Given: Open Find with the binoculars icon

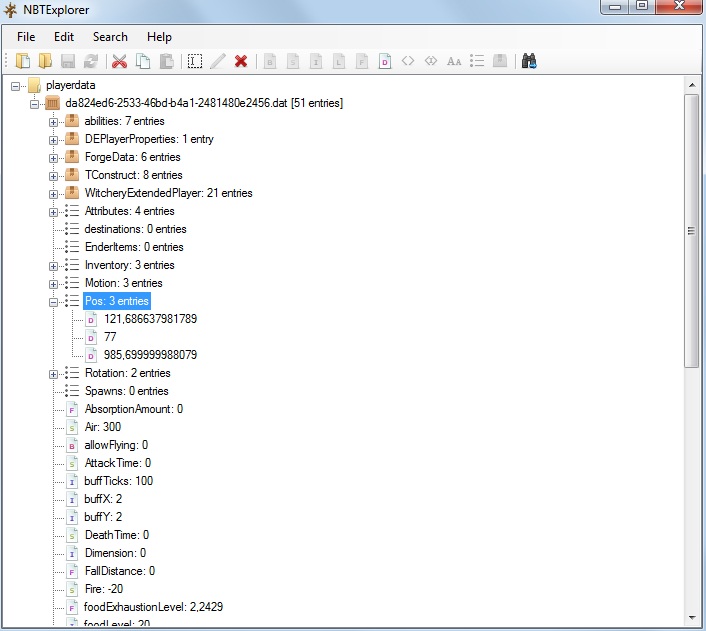Looking at the screenshot, I should 529,60.
